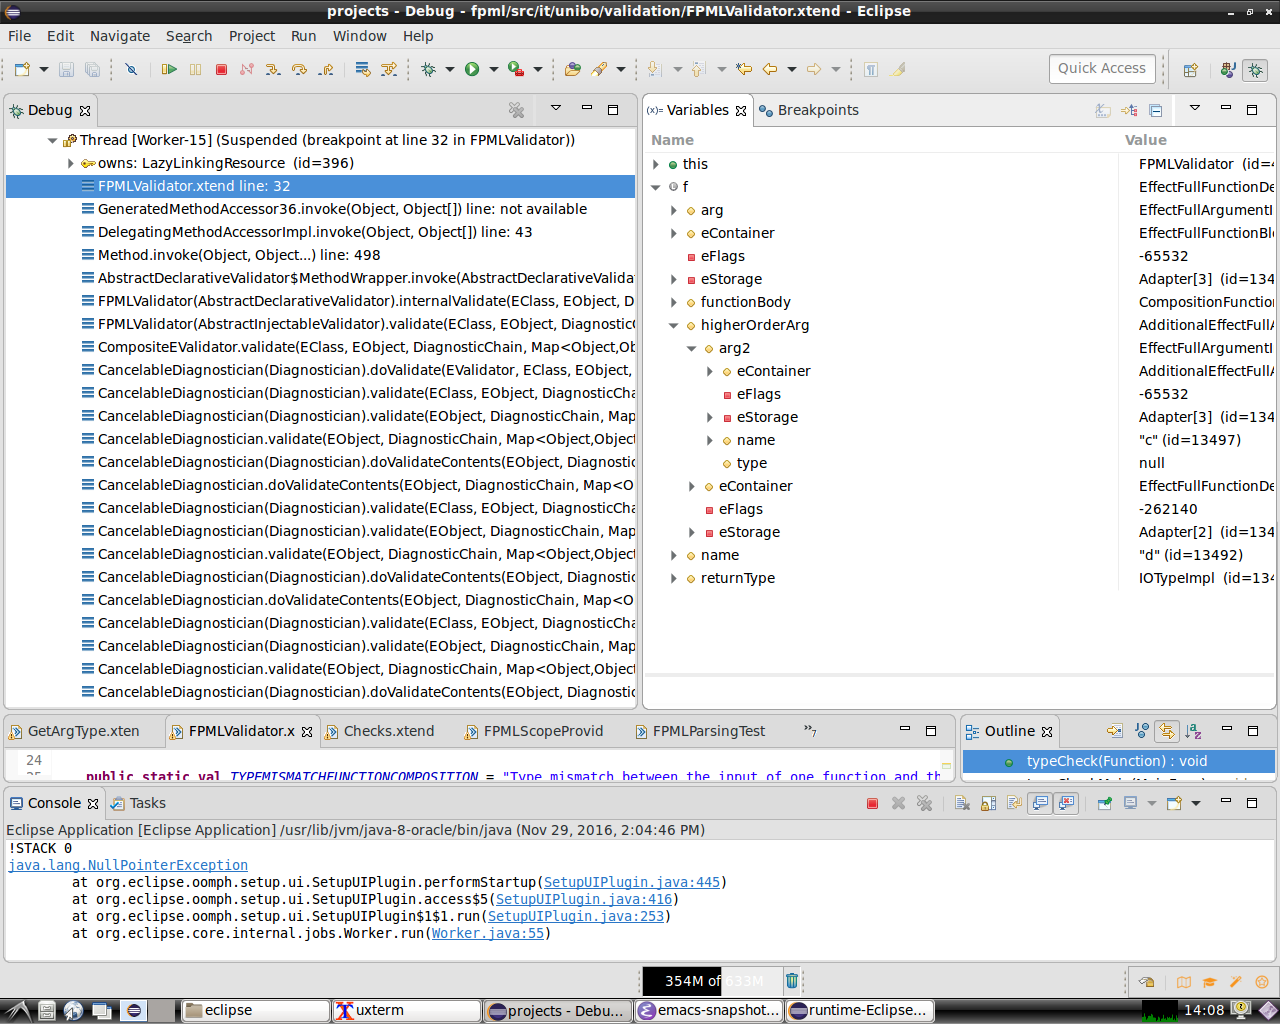The image size is (1280, 1024).
Task: Click garbage collector trash icon
Action: click(792, 981)
